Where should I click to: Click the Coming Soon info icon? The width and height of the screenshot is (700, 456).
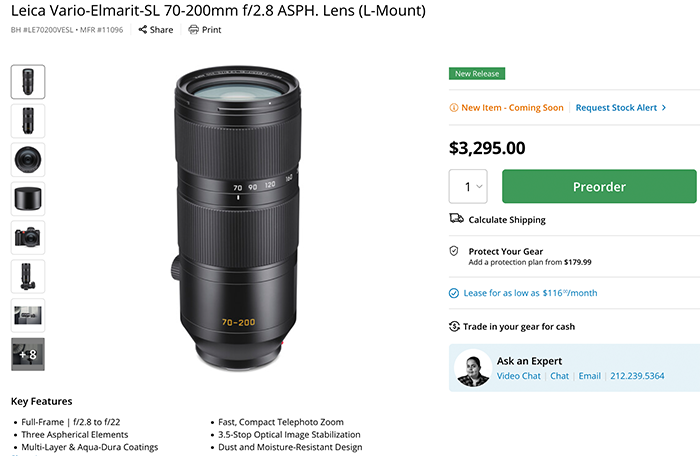click(455, 107)
